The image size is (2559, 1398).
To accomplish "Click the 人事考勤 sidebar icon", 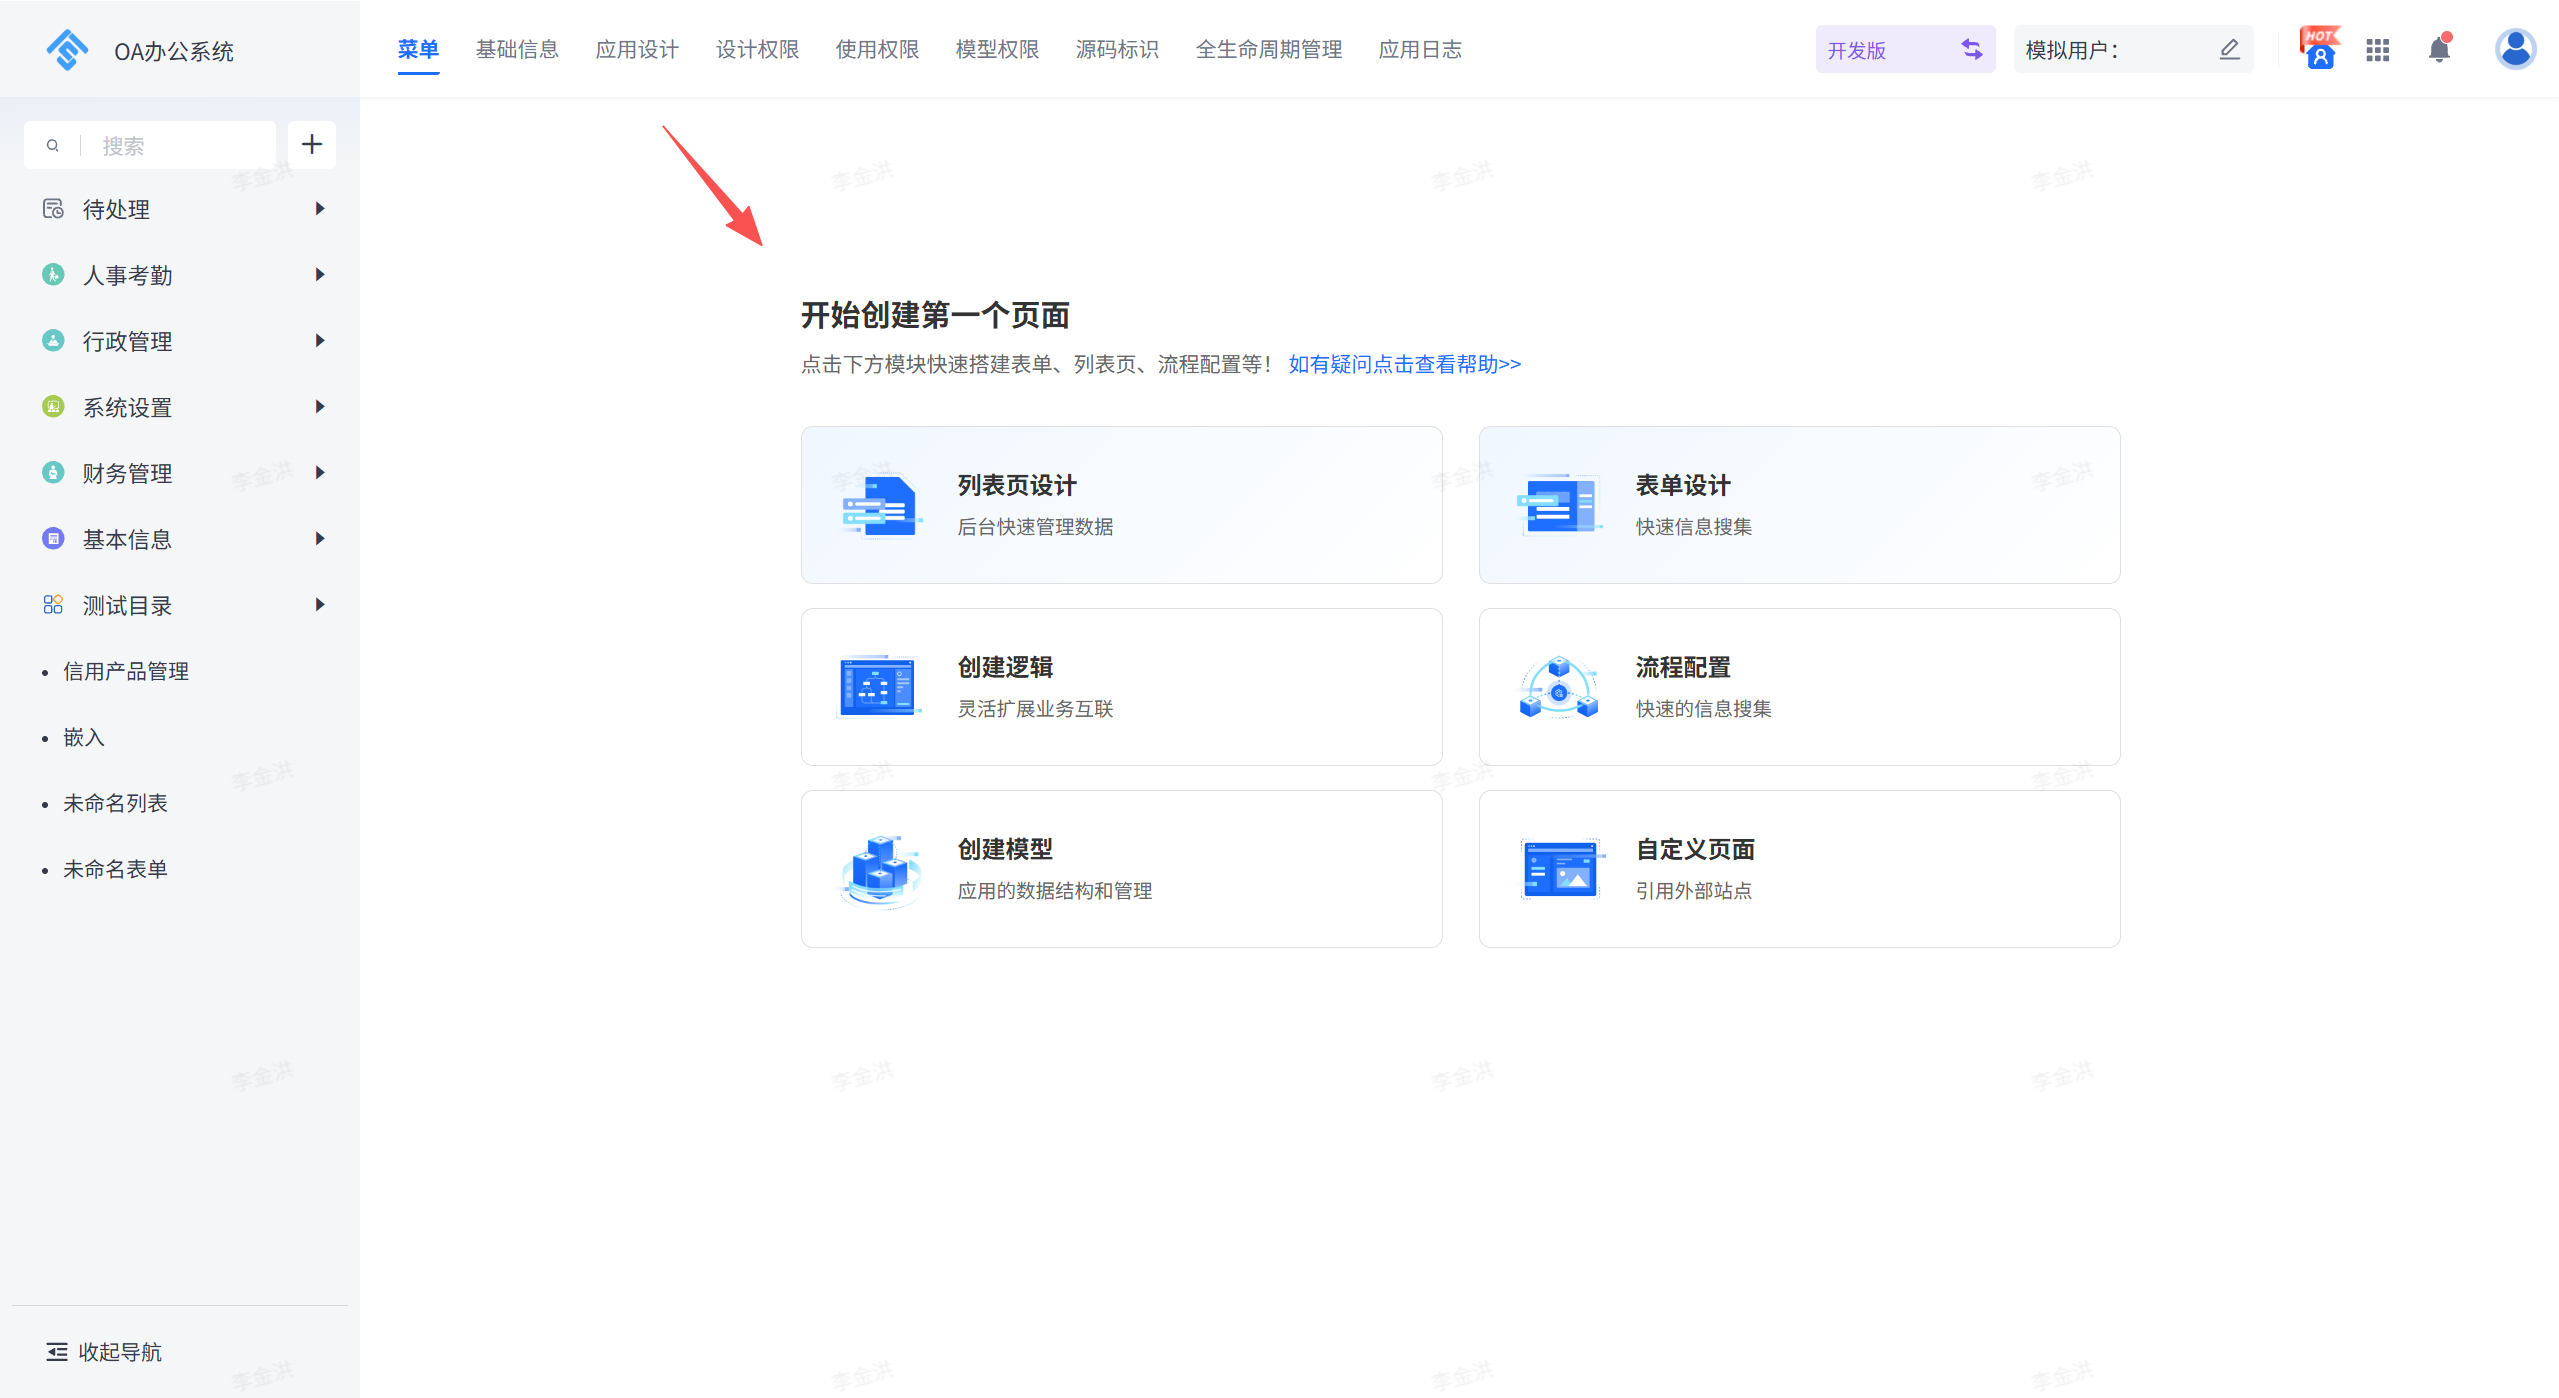I will click(53, 274).
